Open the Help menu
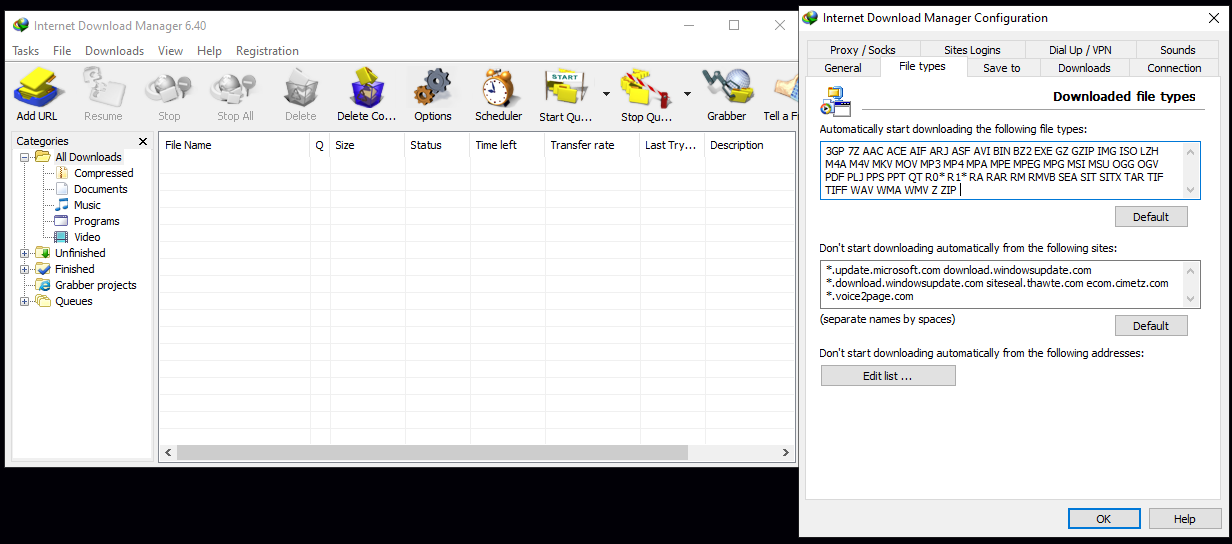Image resolution: width=1232 pixels, height=544 pixels. 209,51
